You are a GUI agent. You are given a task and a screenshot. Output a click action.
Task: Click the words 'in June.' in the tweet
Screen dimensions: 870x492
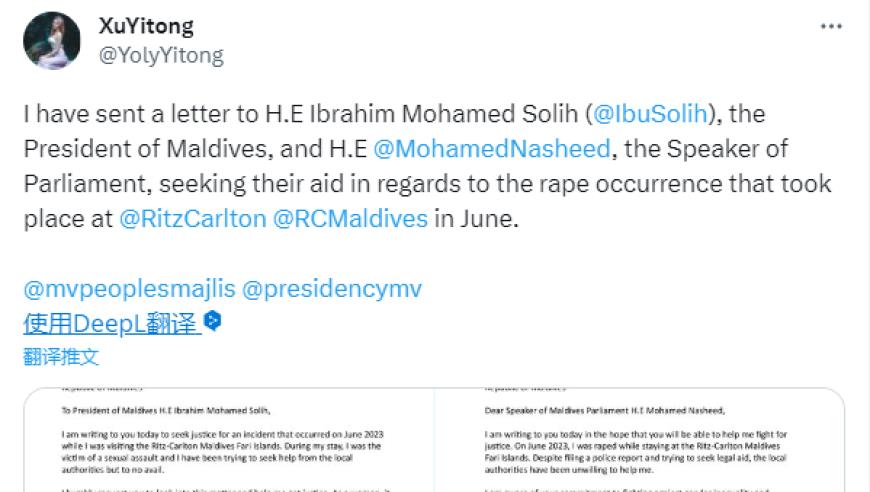point(477,219)
